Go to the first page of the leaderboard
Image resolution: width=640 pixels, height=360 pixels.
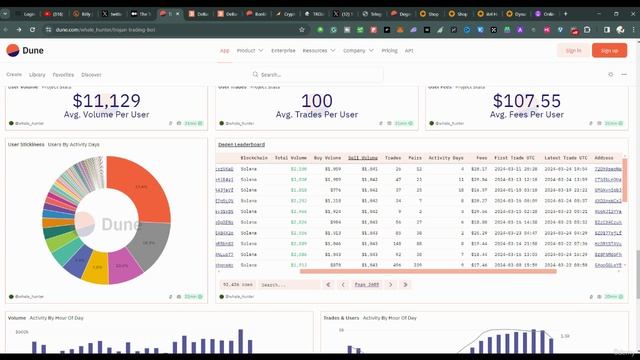click(x=328, y=284)
